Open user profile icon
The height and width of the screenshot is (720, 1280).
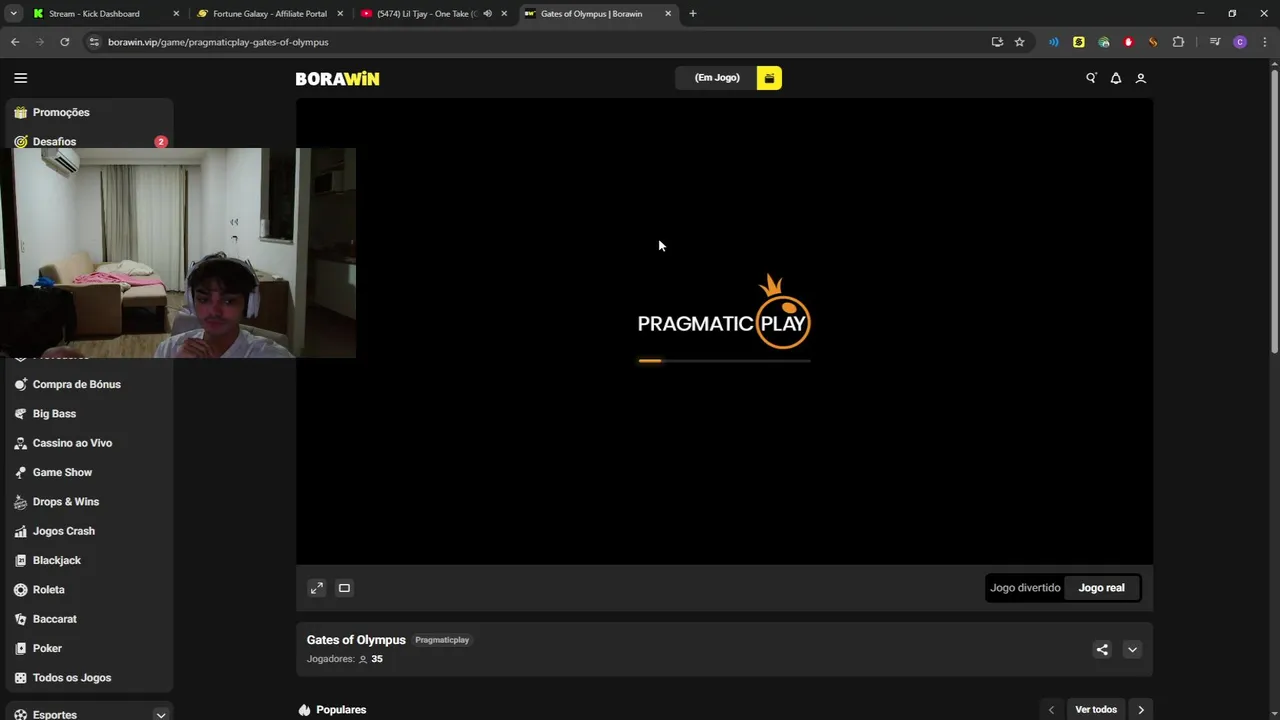tap(1140, 78)
